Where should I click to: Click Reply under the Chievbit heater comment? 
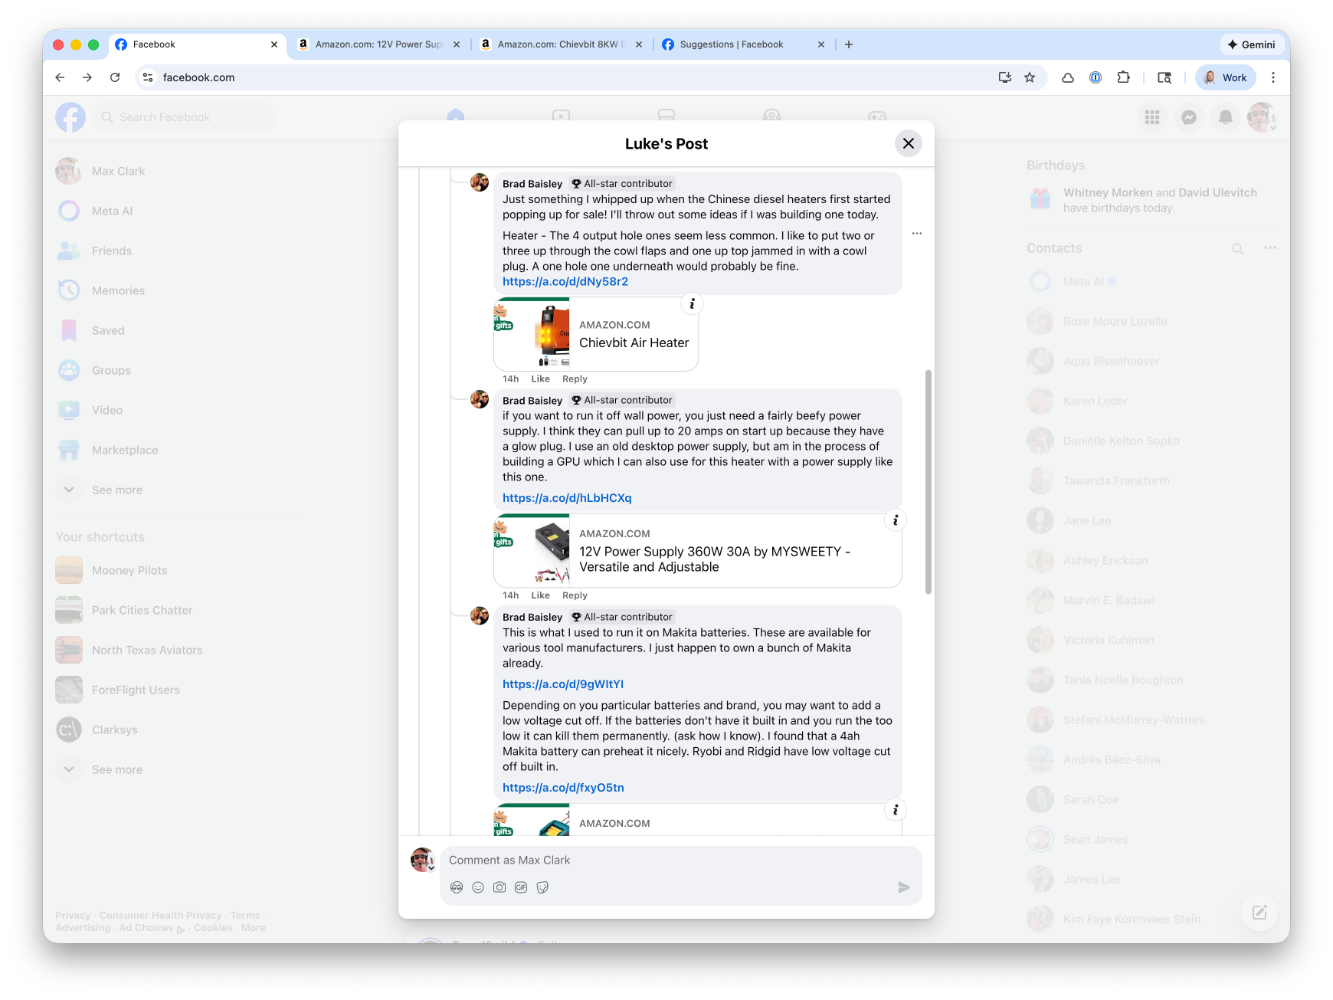point(574,379)
